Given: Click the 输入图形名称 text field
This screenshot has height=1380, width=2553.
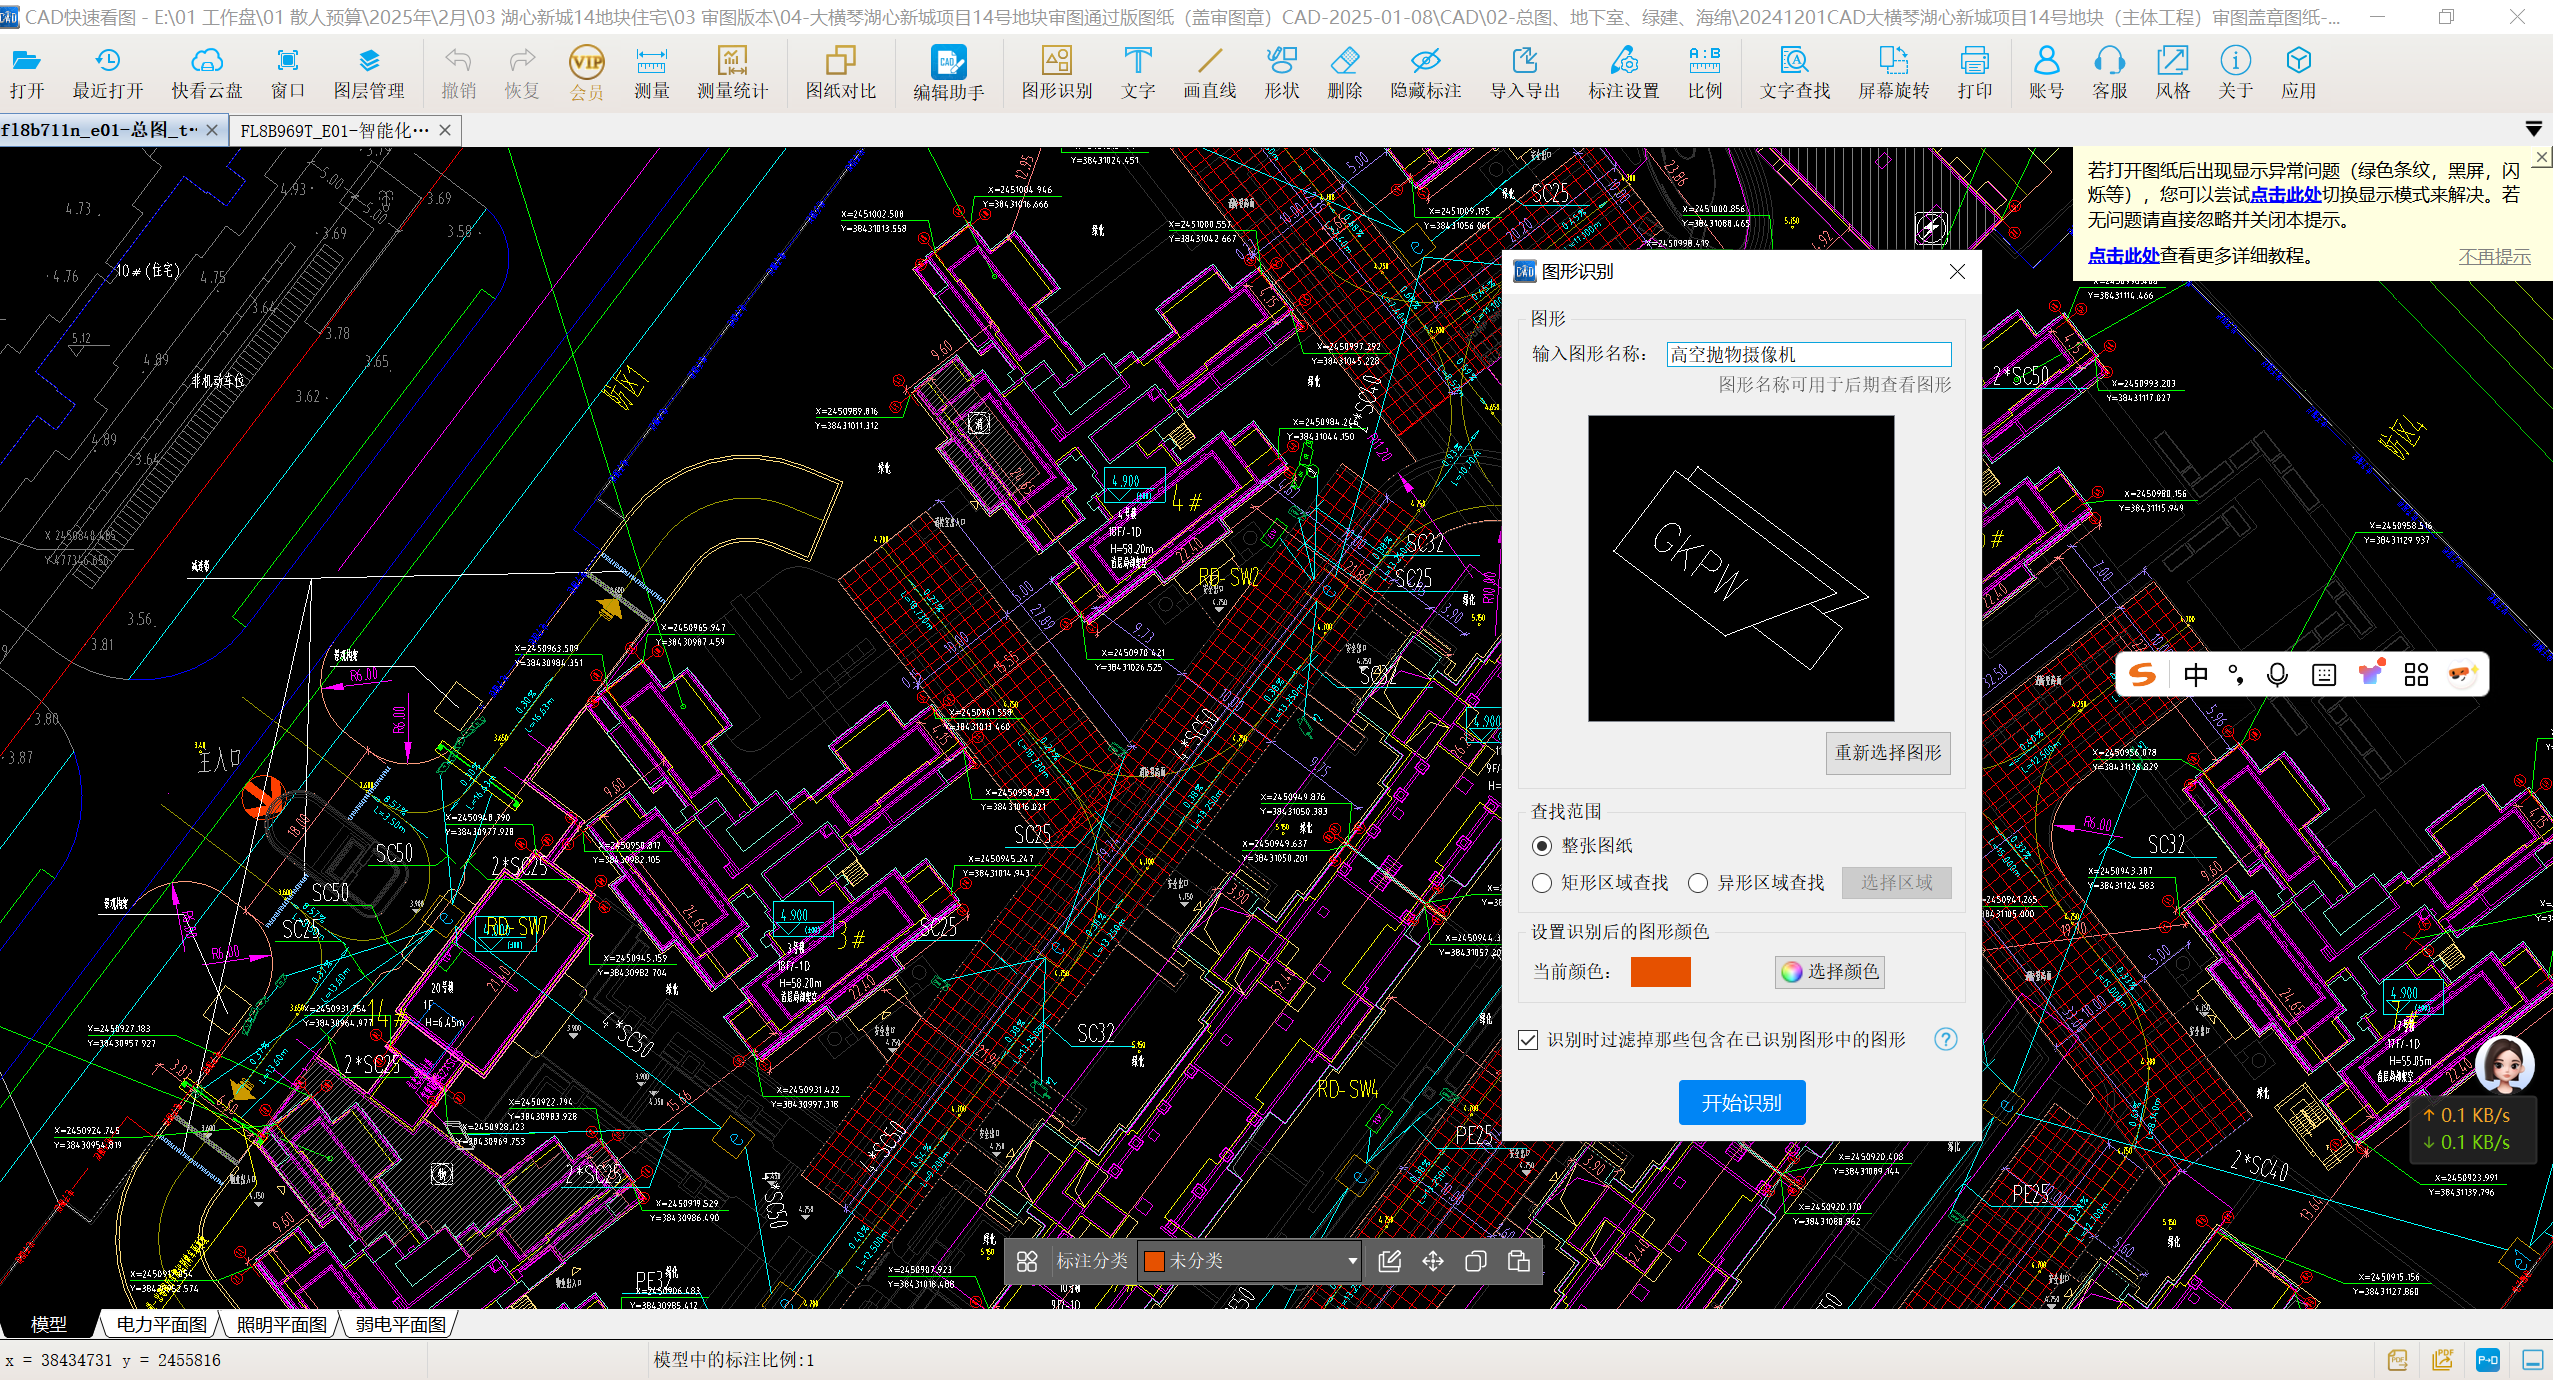Looking at the screenshot, I should coord(1808,354).
